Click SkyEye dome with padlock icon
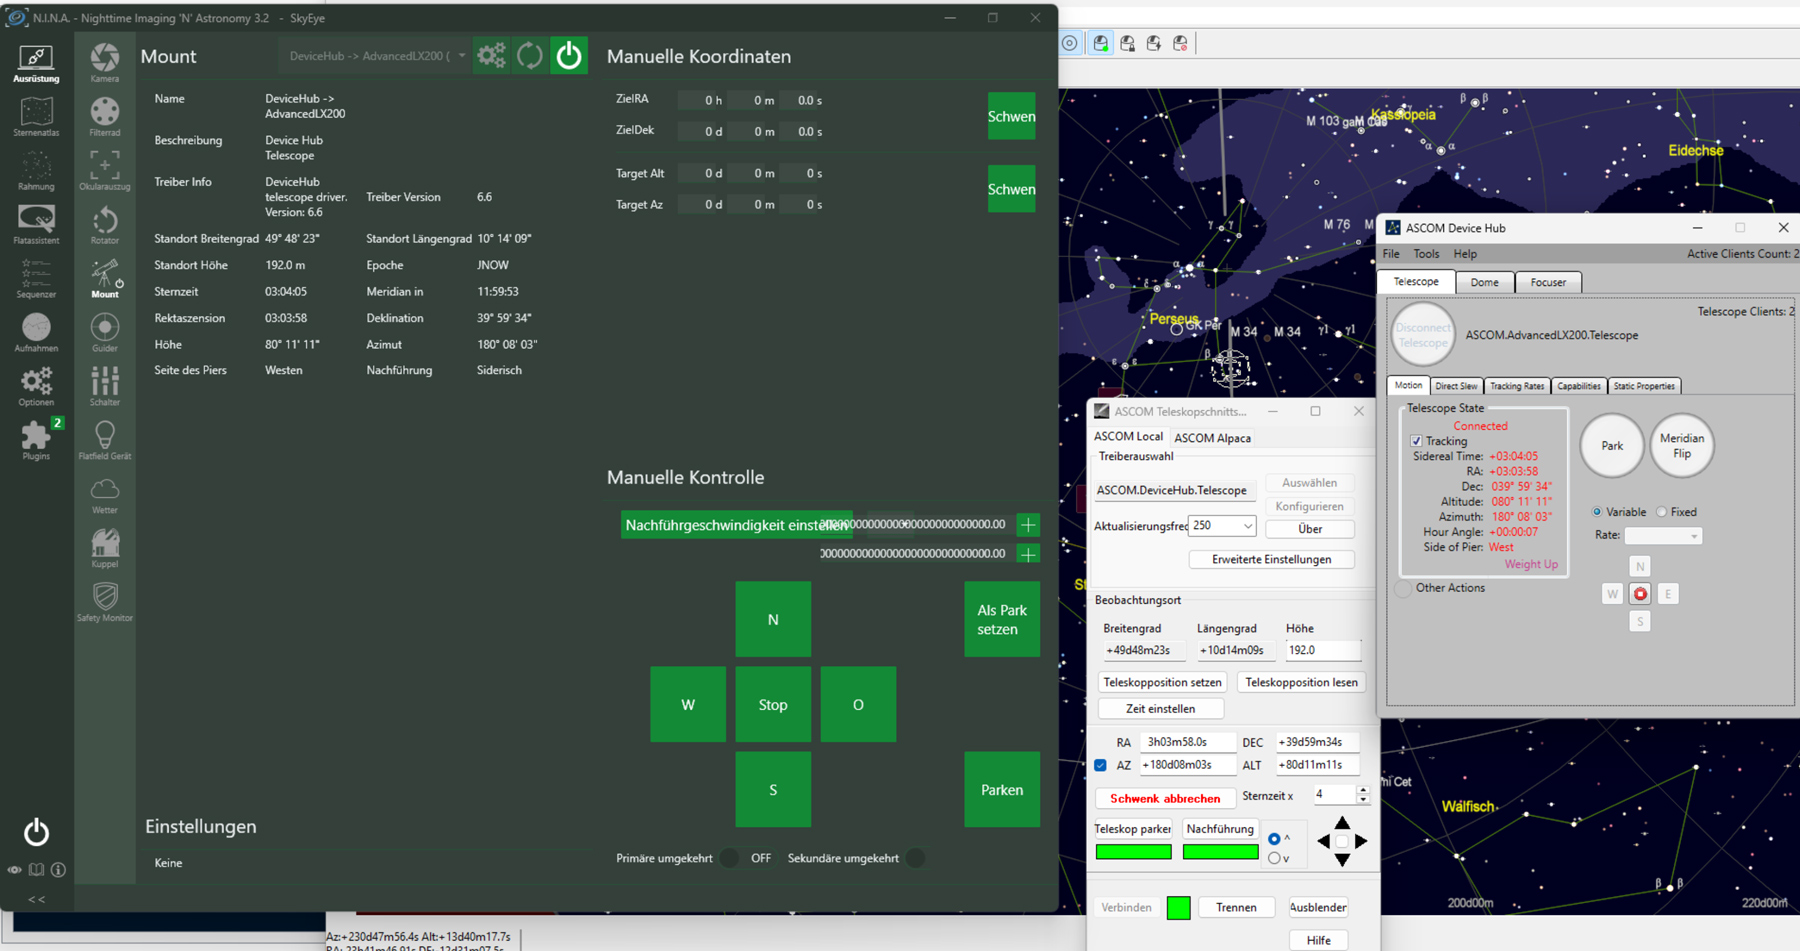The width and height of the screenshot is (1800, 951). [x=1128, y=43]
